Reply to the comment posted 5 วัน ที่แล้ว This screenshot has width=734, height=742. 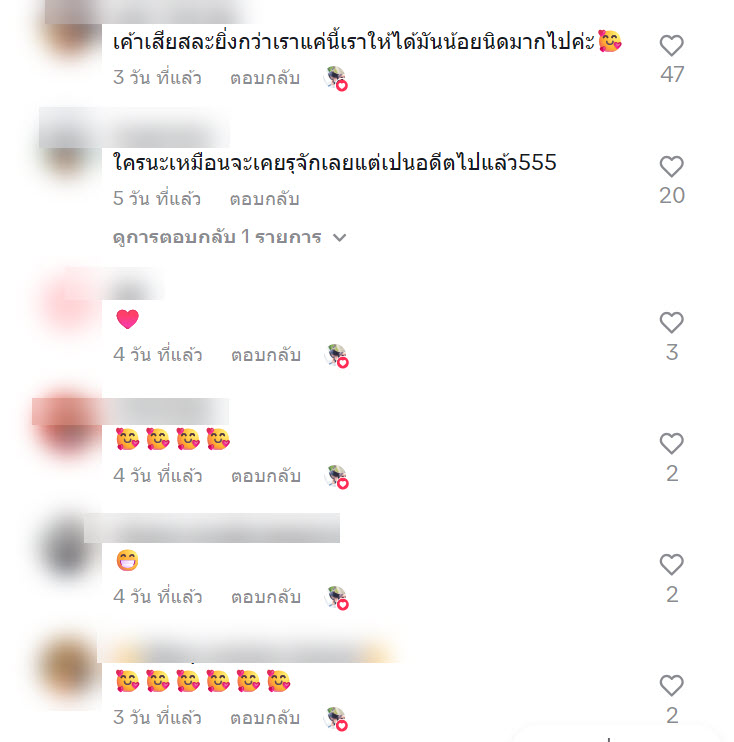click(x=265, y=199)
